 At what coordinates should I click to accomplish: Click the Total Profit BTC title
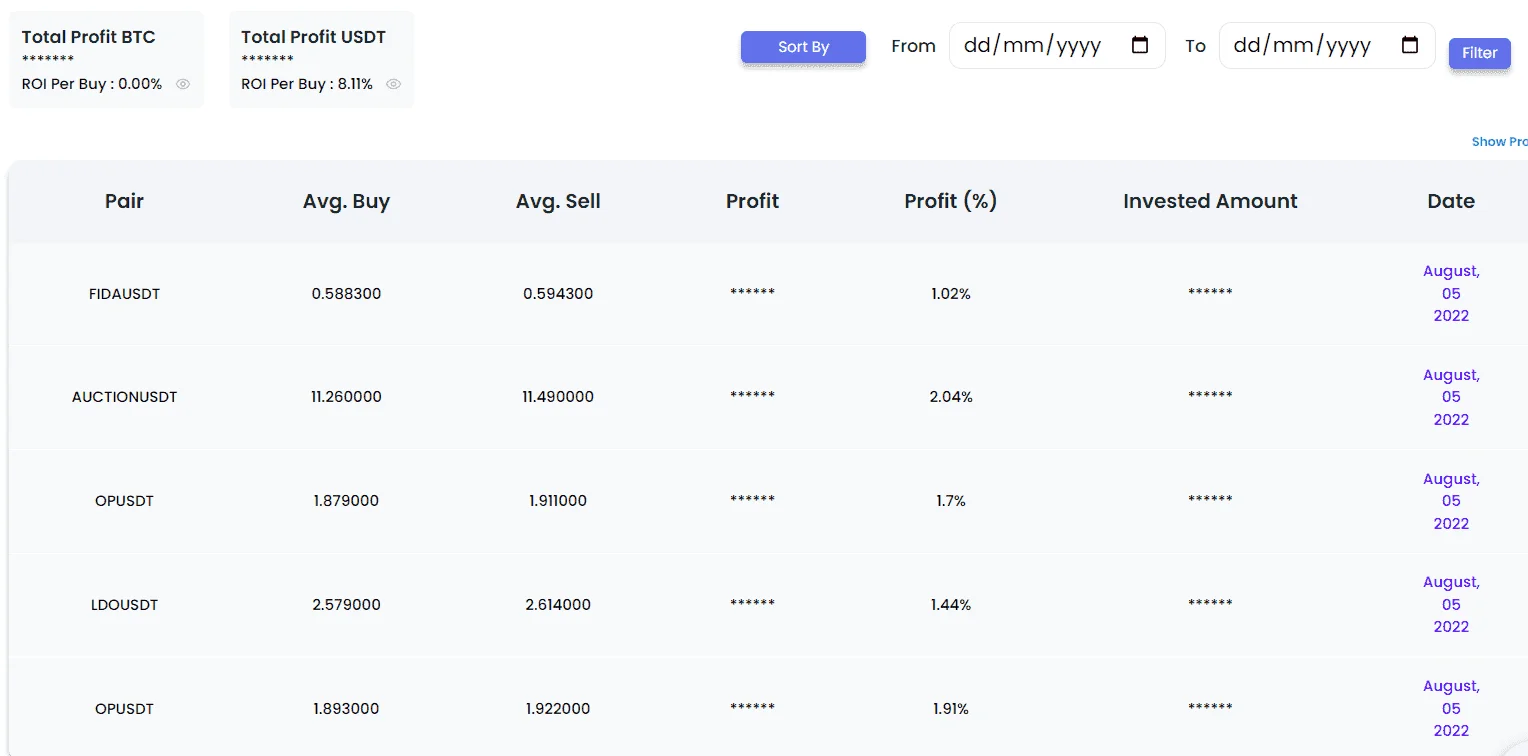point(89,37)
